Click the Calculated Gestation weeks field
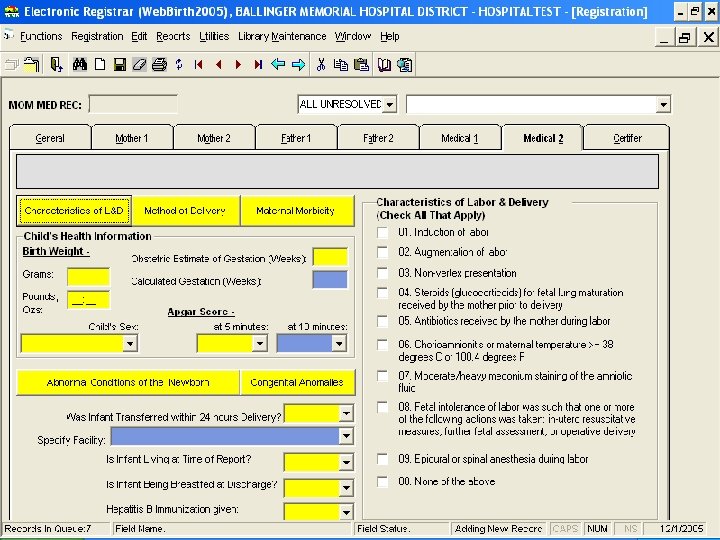The width and height of the screenshot is (720, 540). point(330,280)
